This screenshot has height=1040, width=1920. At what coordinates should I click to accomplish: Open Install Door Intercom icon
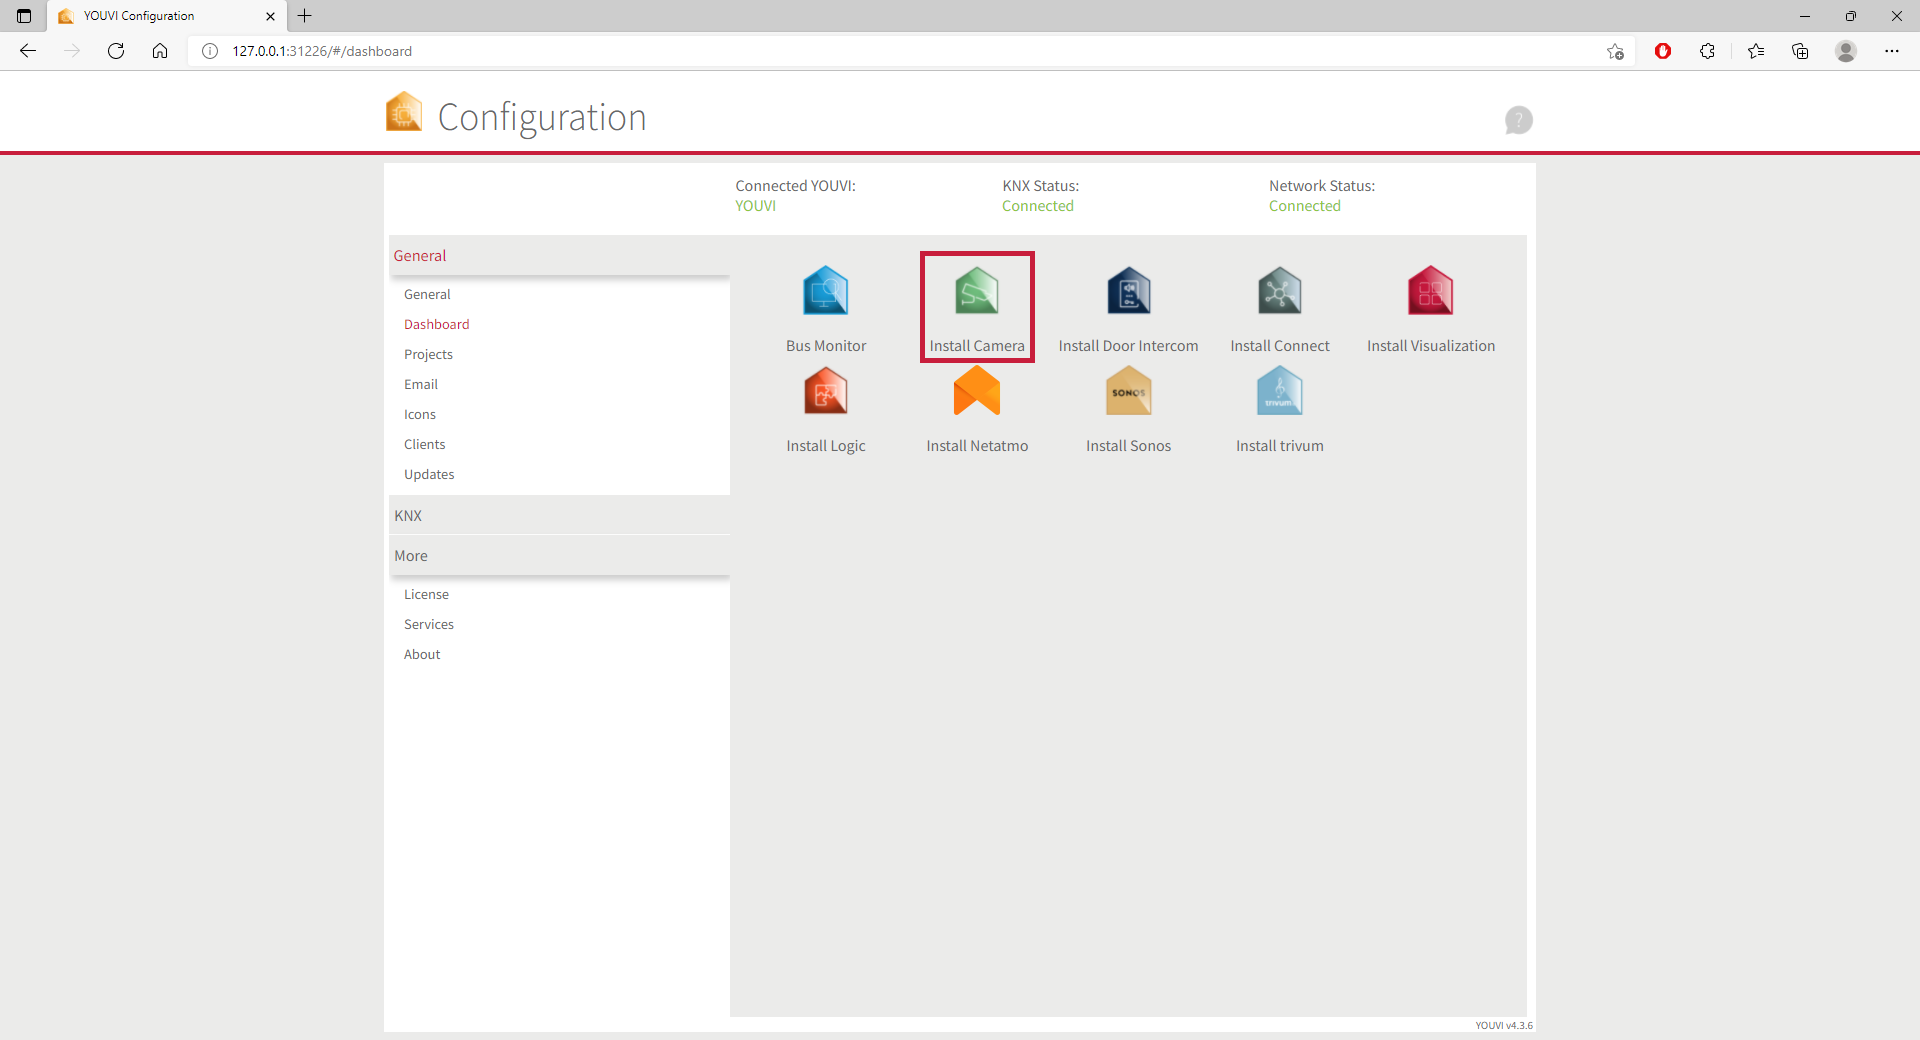click(x=1128, y=292)
